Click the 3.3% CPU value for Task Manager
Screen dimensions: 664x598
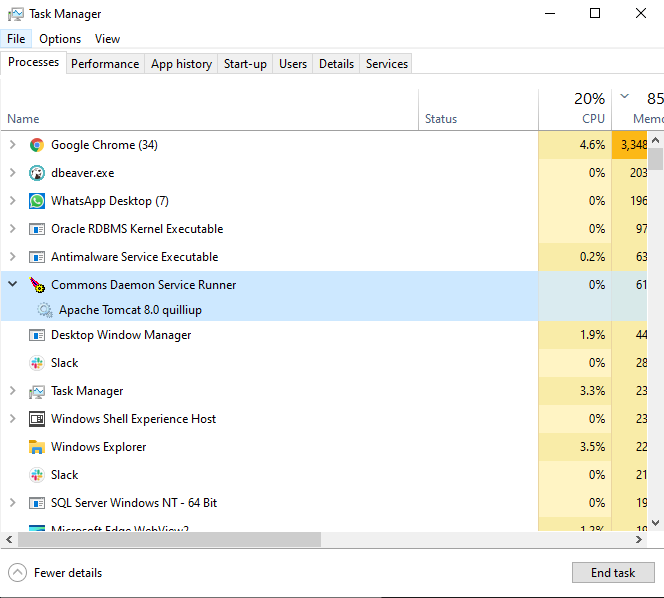(592, 390)
